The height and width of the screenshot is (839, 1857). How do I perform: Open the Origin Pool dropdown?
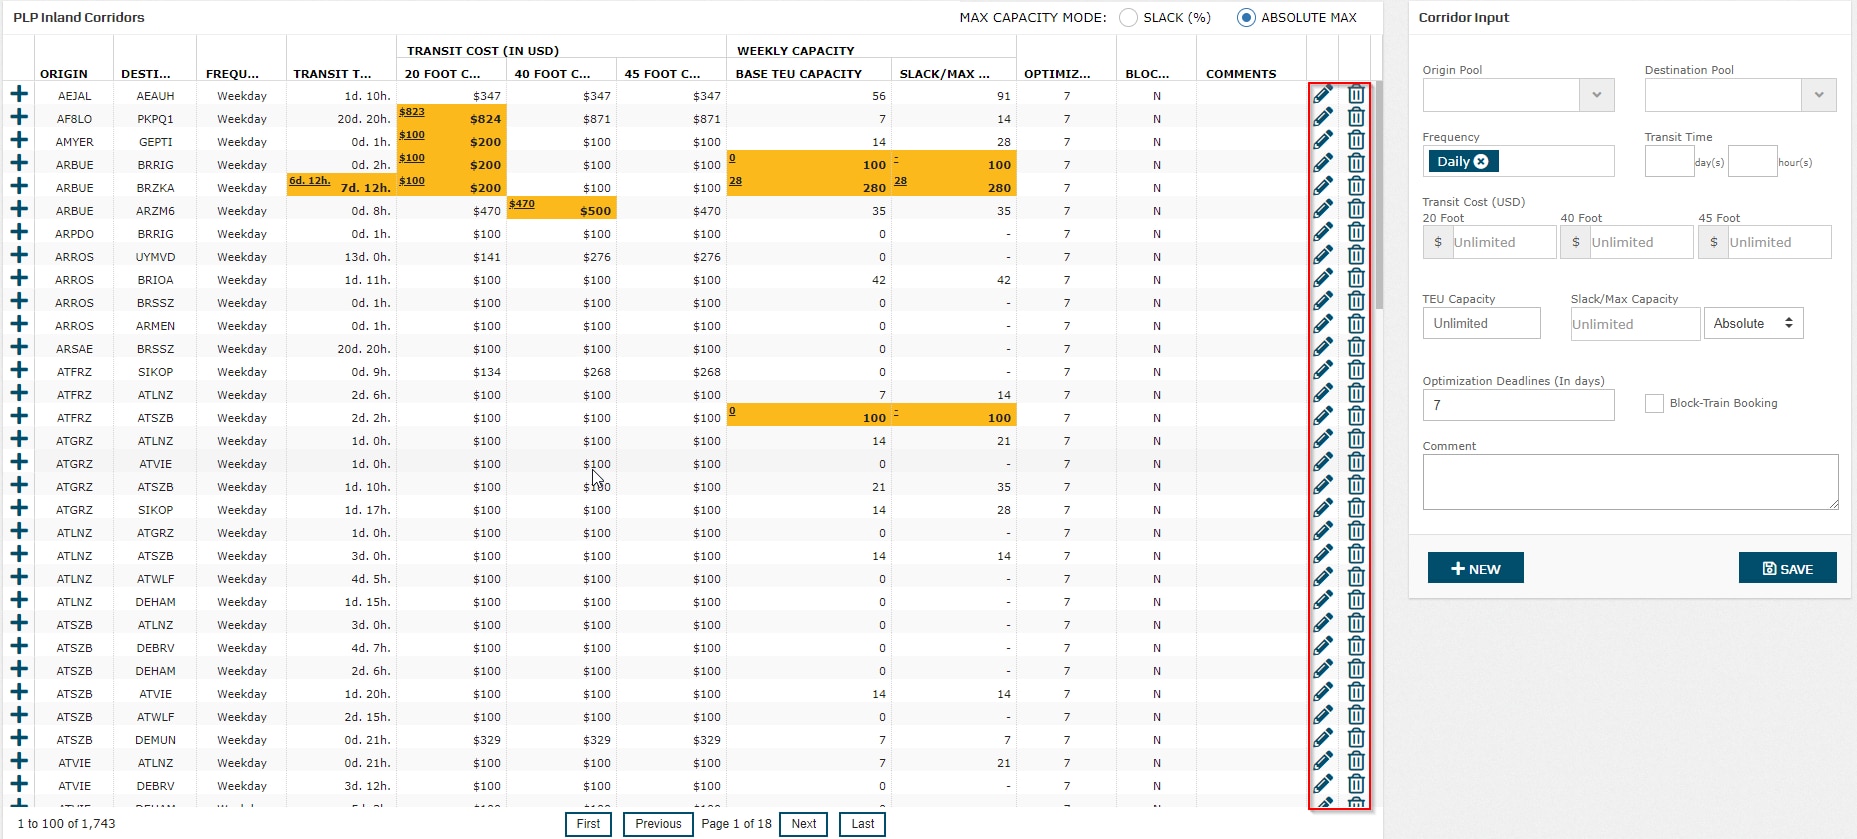[1596, 95]
